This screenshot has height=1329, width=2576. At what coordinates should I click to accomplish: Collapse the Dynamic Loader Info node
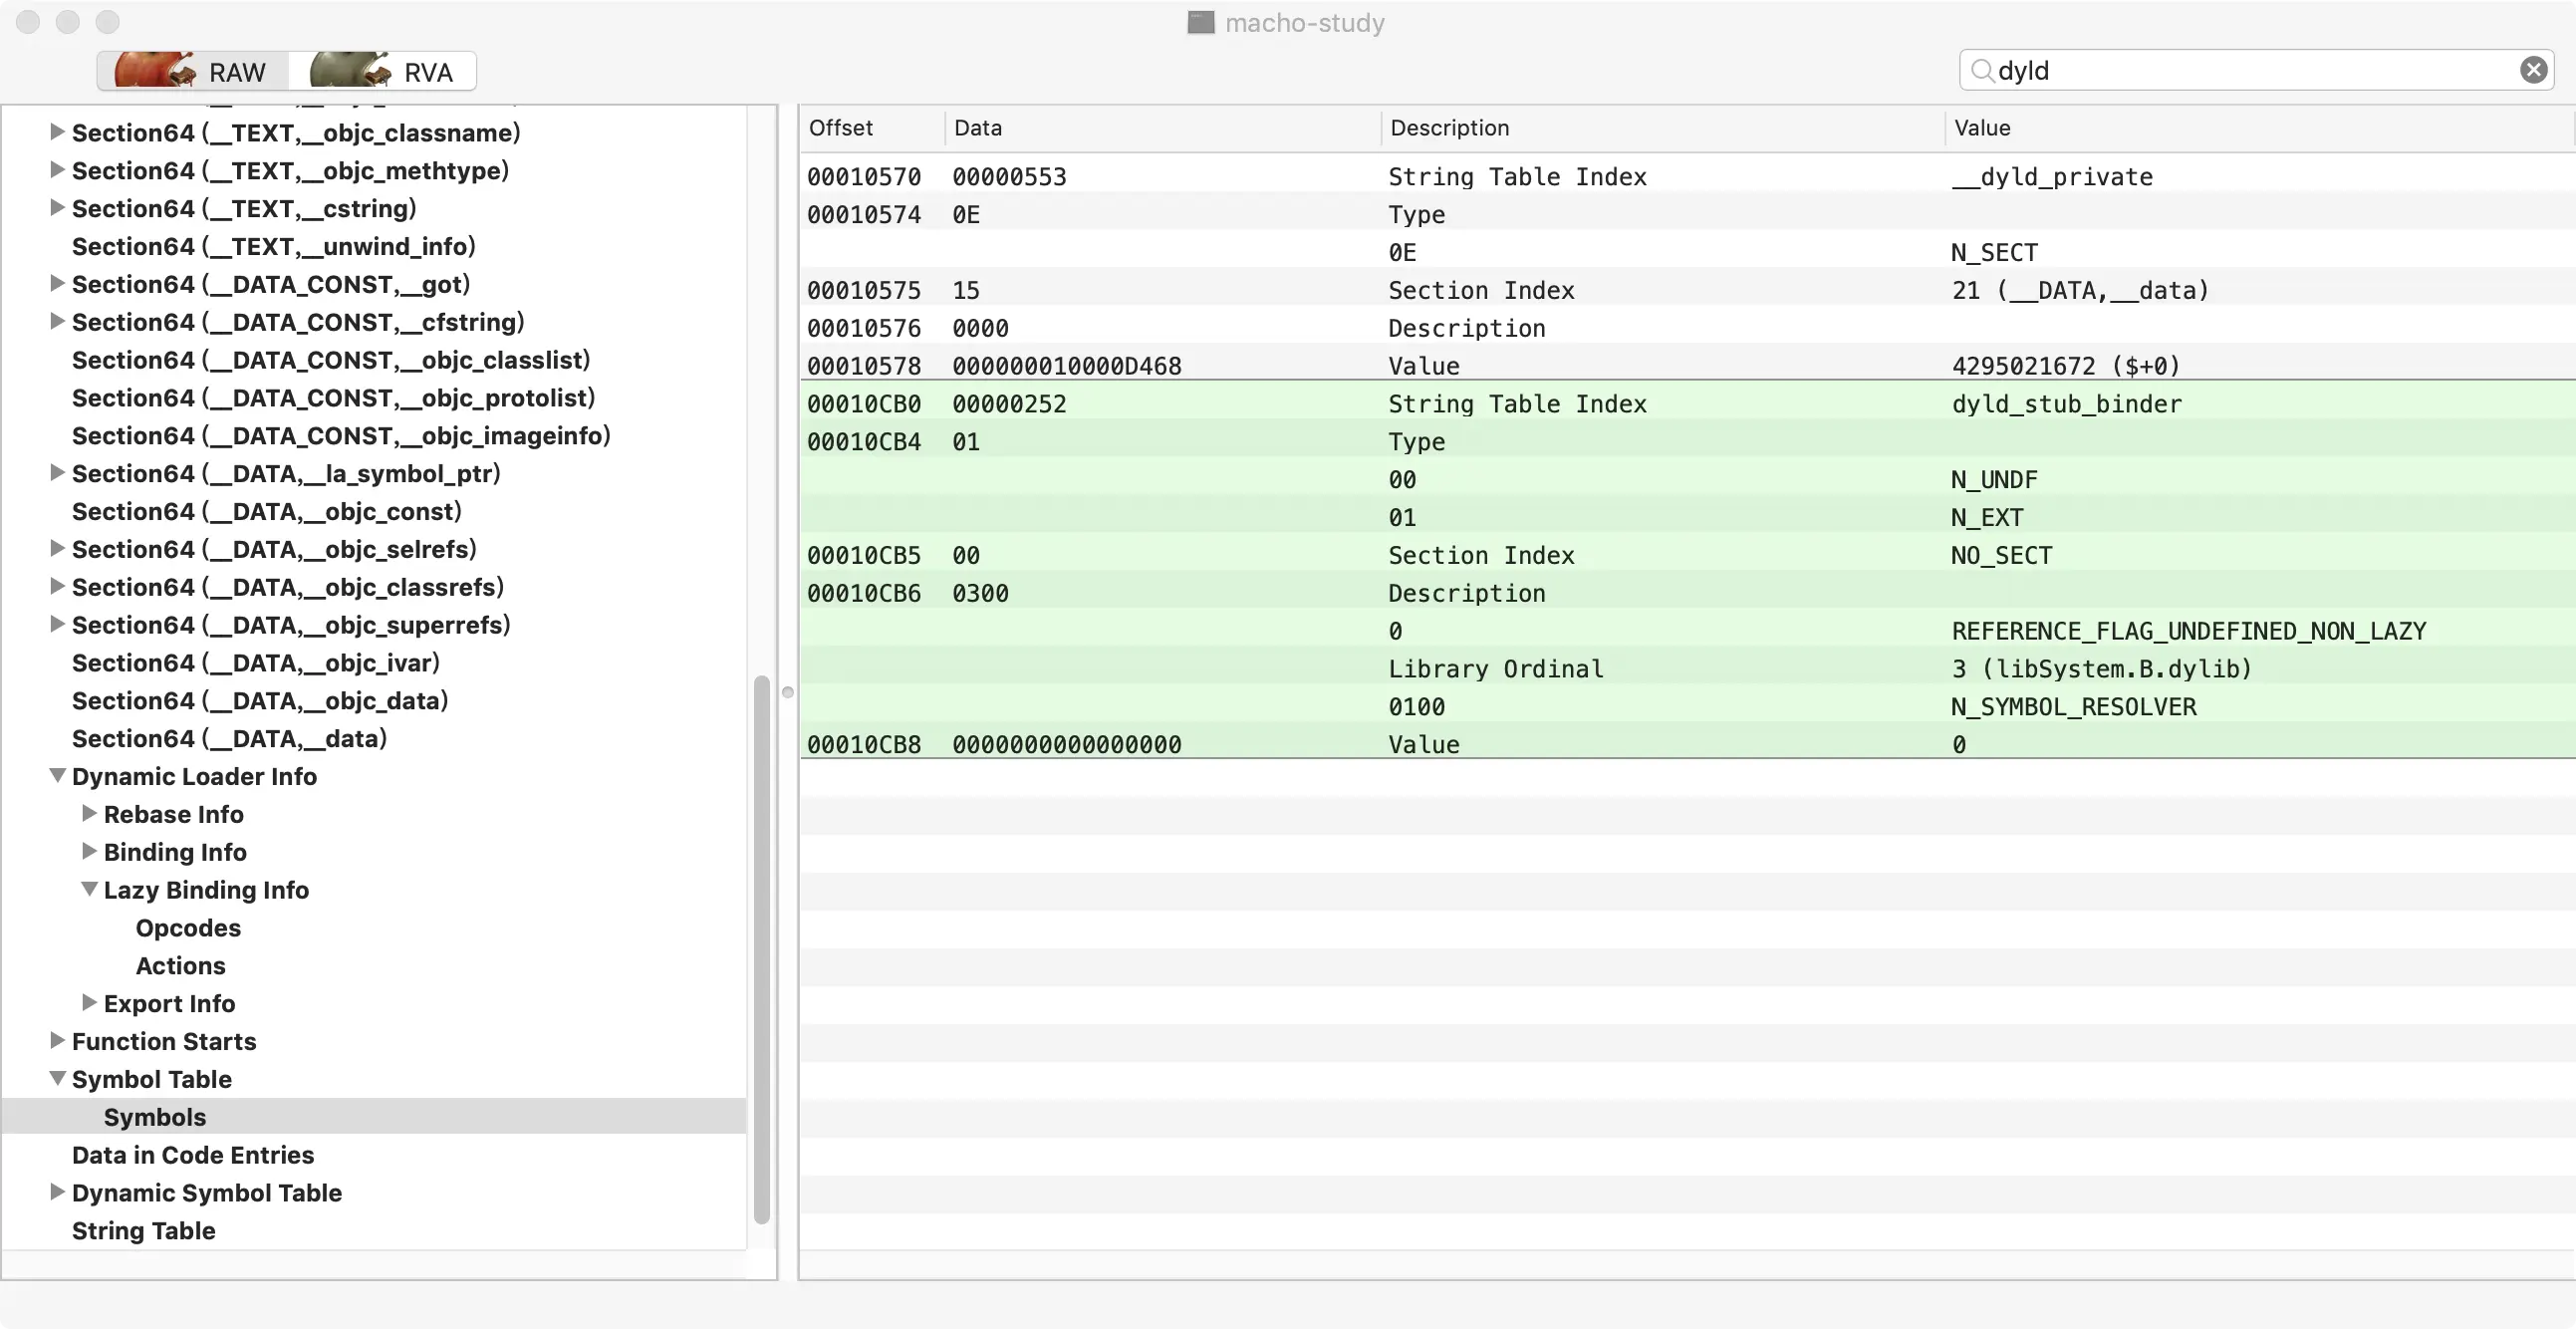point(58,775)
